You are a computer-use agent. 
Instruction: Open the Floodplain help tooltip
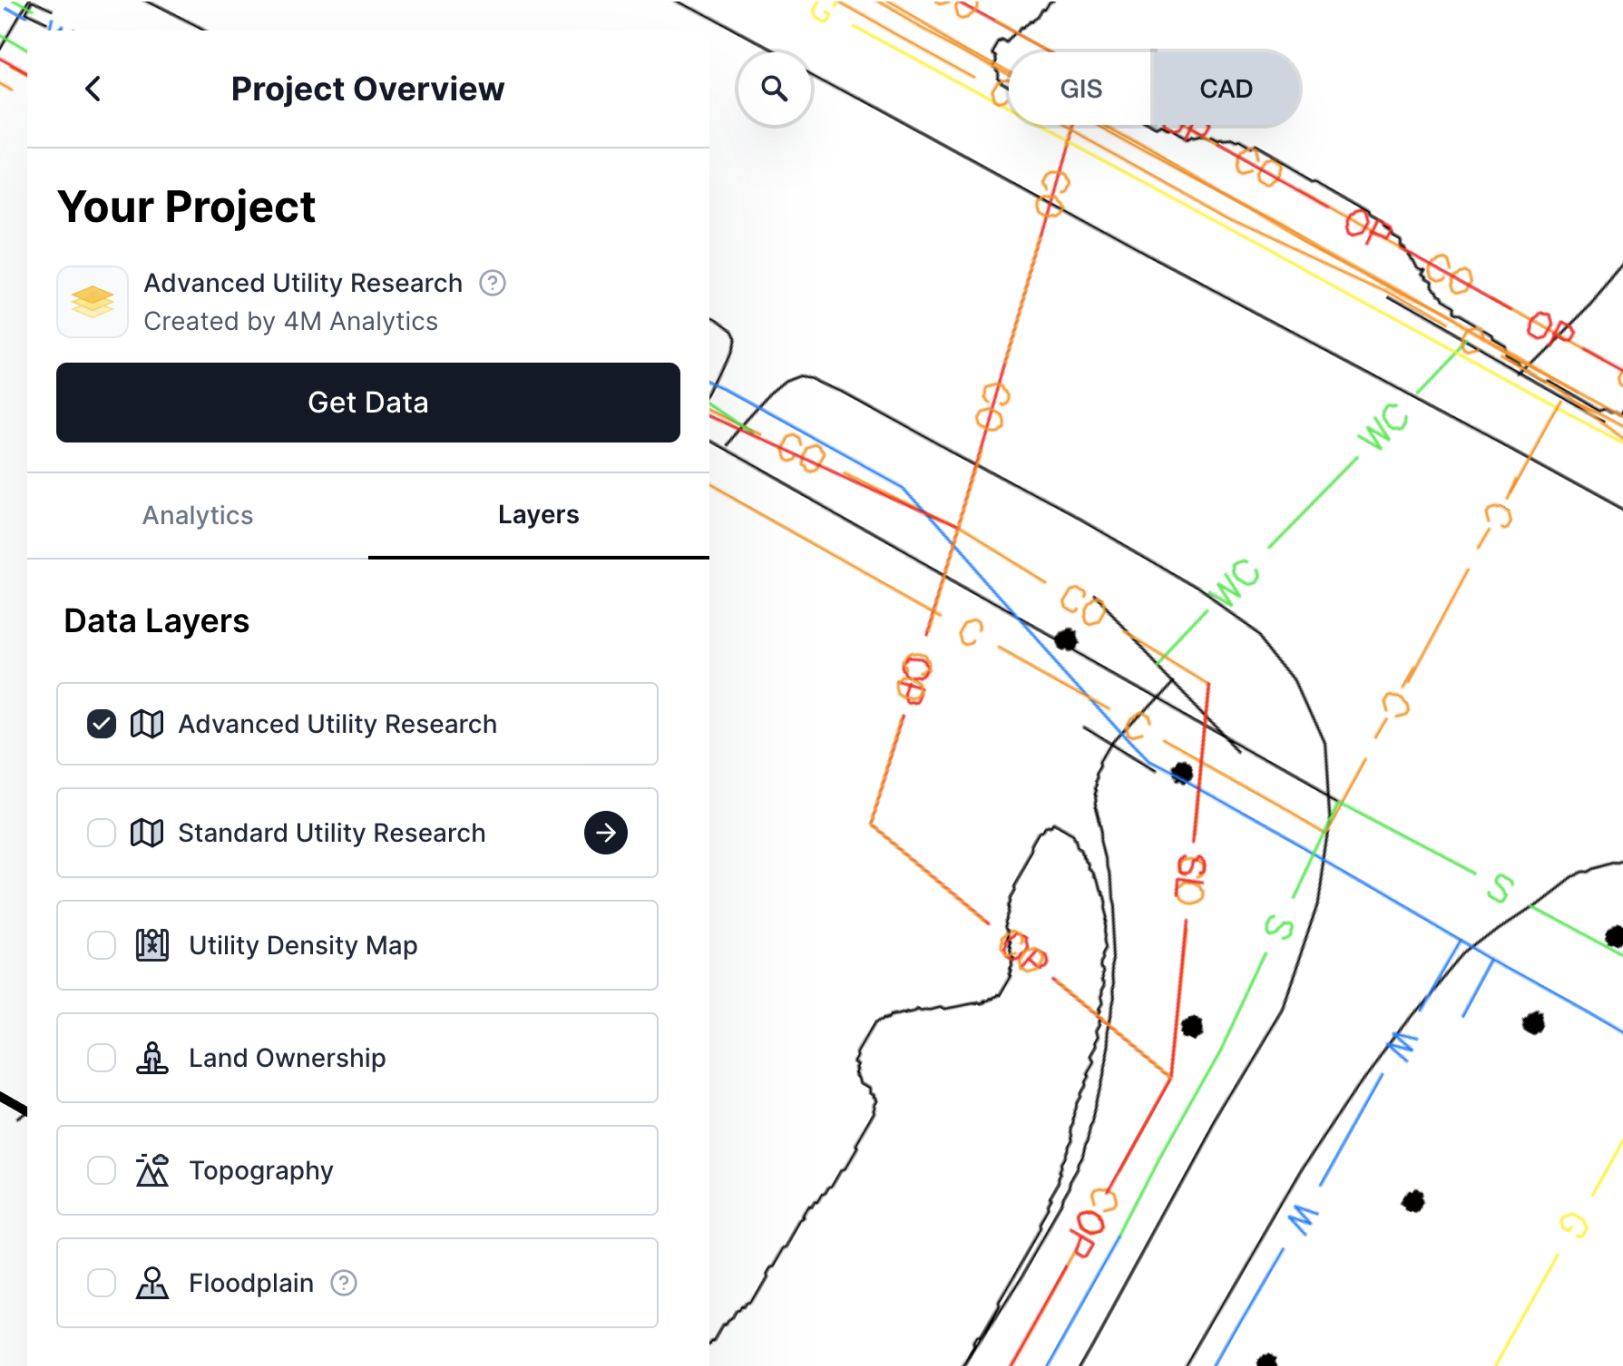345,1283
